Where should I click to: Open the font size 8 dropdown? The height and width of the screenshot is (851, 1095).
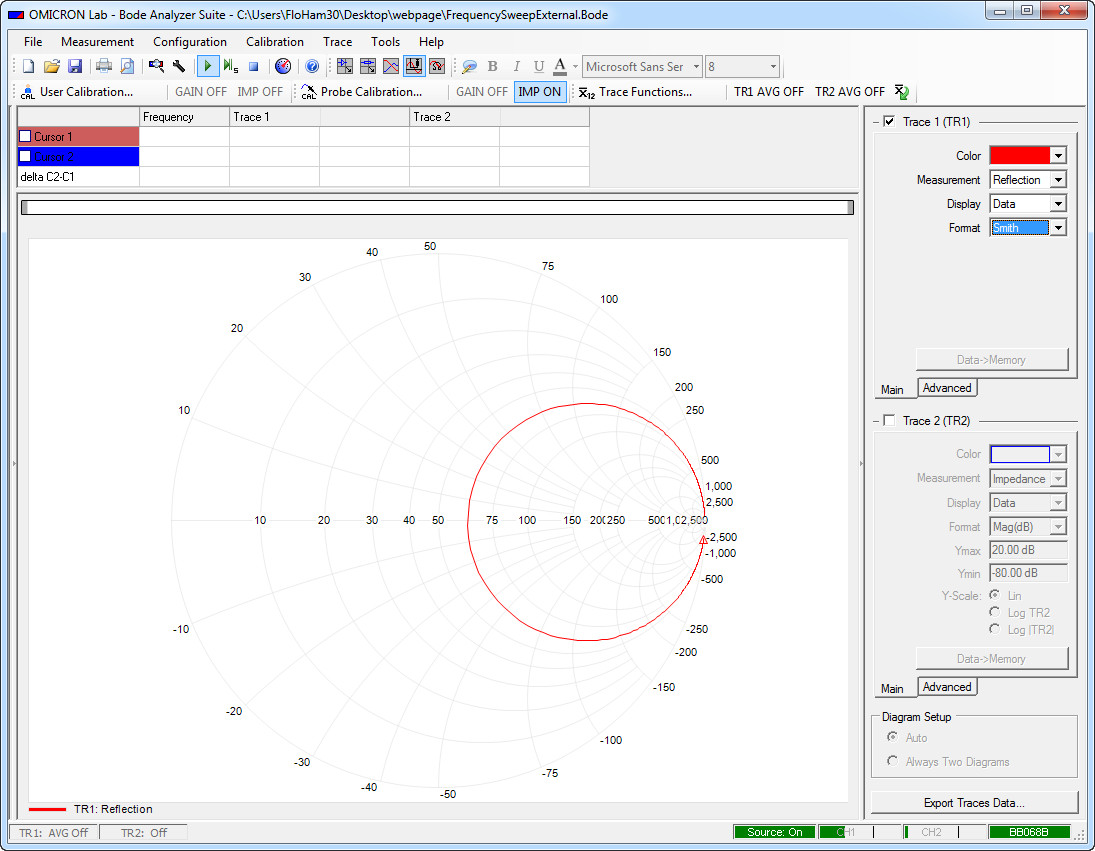[x=773, y=66]
